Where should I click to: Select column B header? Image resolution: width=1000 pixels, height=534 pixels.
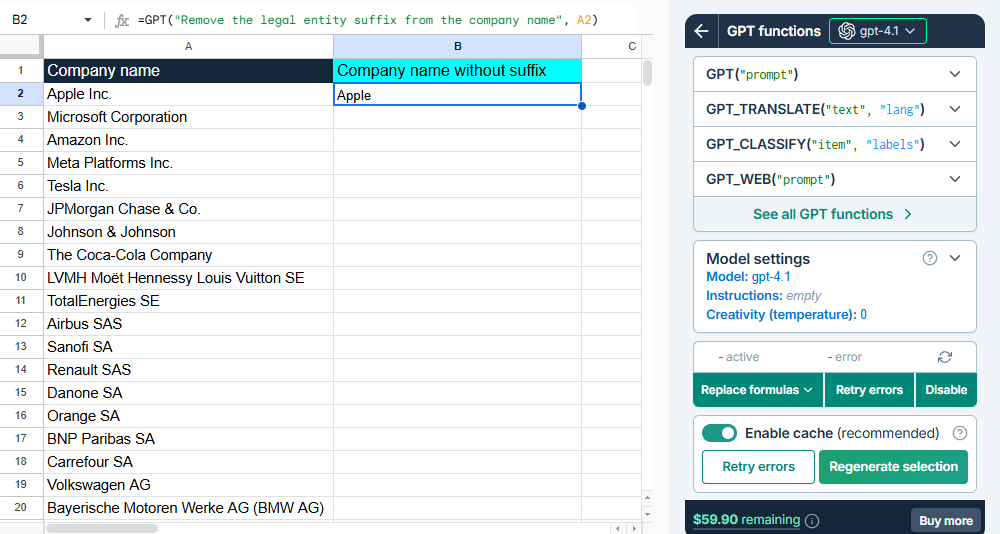(x=457, y=46)
